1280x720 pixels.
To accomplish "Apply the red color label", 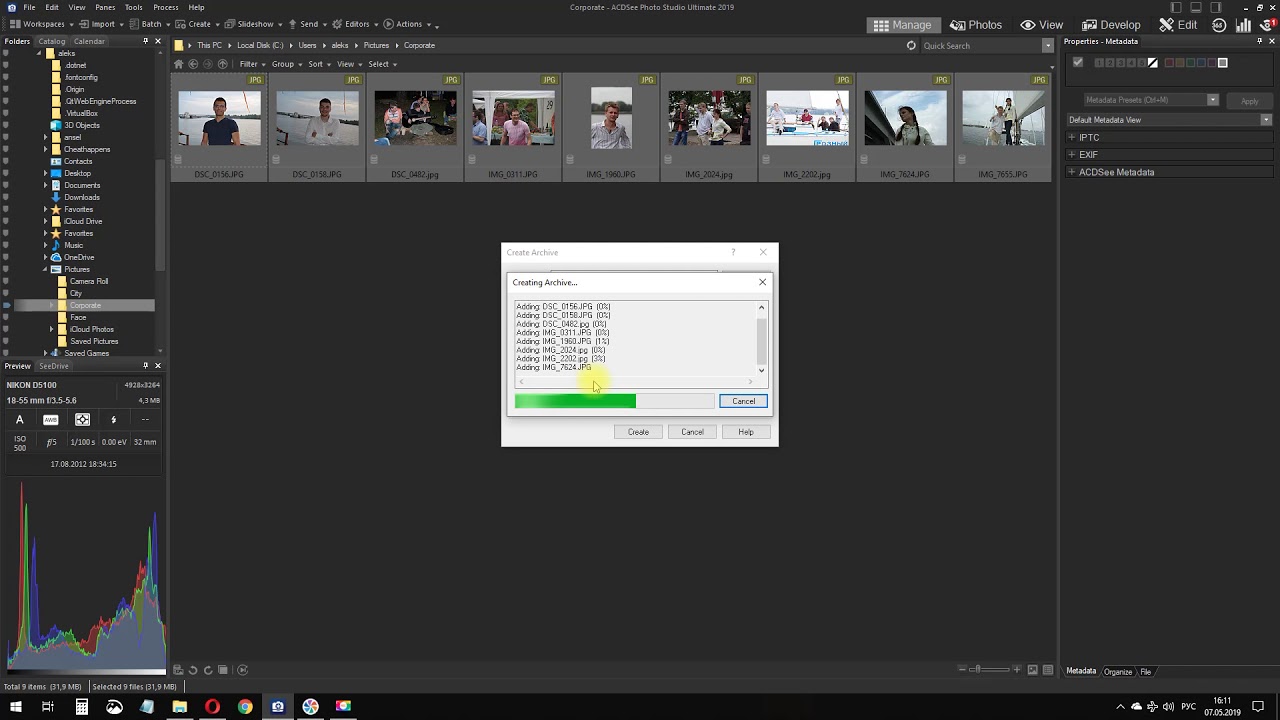I will [x=1169, y=63].
